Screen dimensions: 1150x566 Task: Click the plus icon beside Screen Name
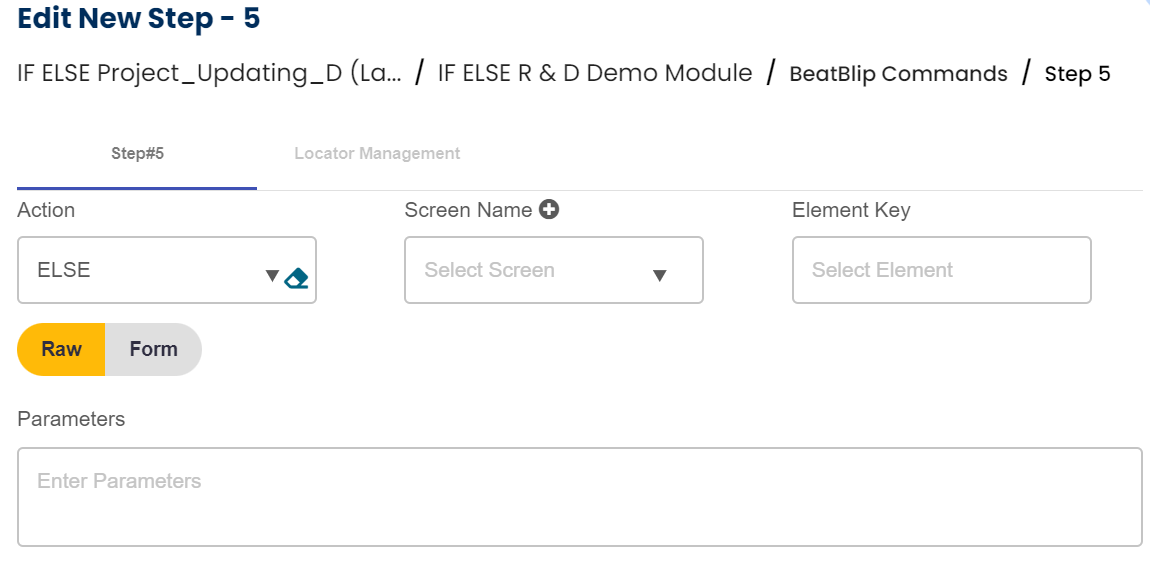click(x=549, y=209)
